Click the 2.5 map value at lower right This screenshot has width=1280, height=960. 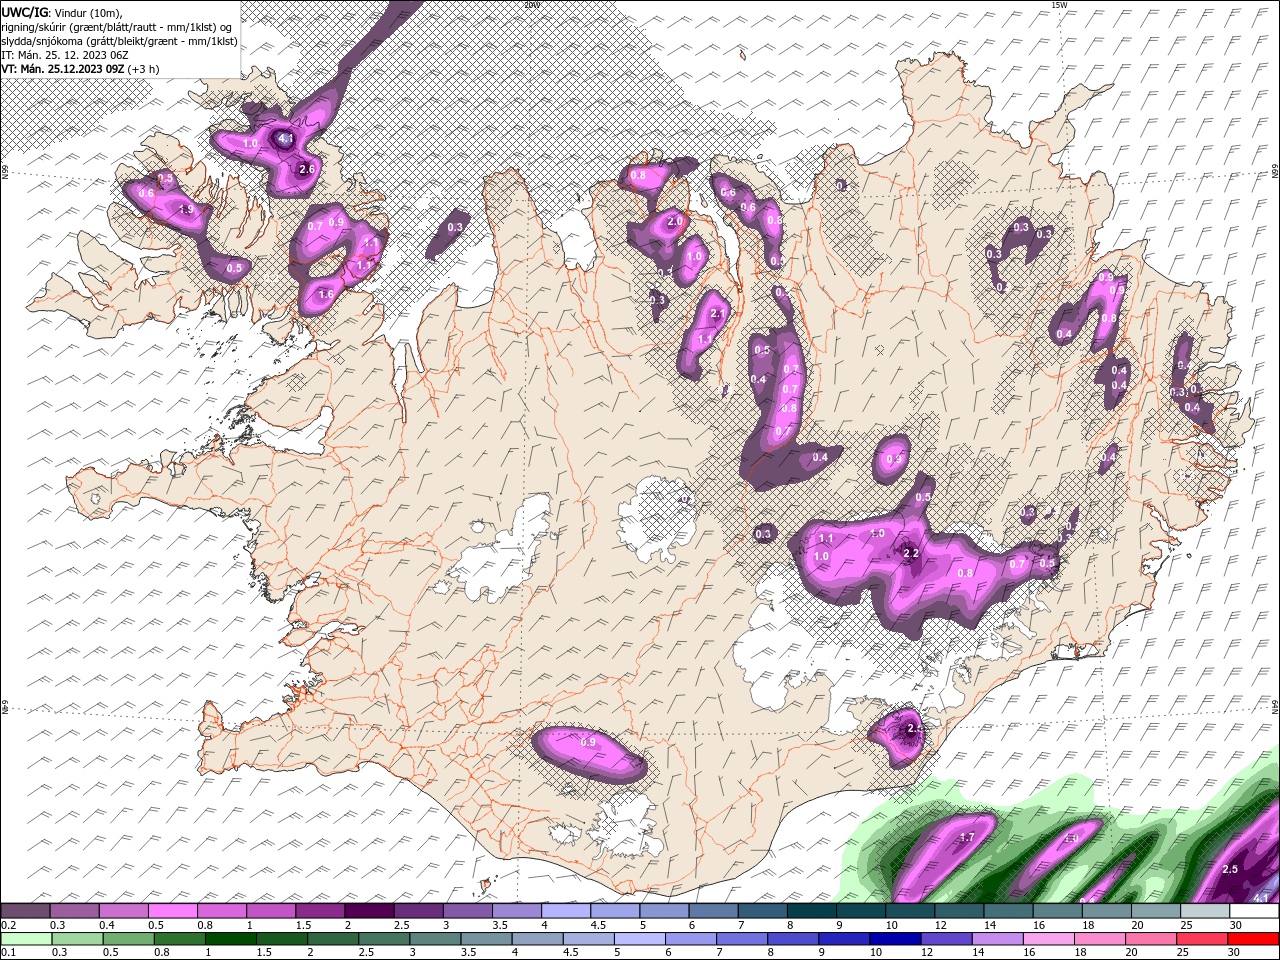pos(1230,869)
